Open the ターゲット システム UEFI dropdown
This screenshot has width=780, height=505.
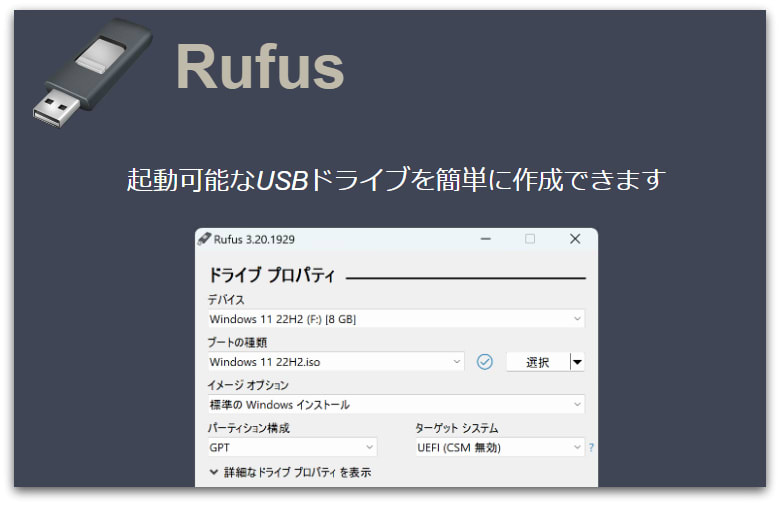(x=500, y=447)
